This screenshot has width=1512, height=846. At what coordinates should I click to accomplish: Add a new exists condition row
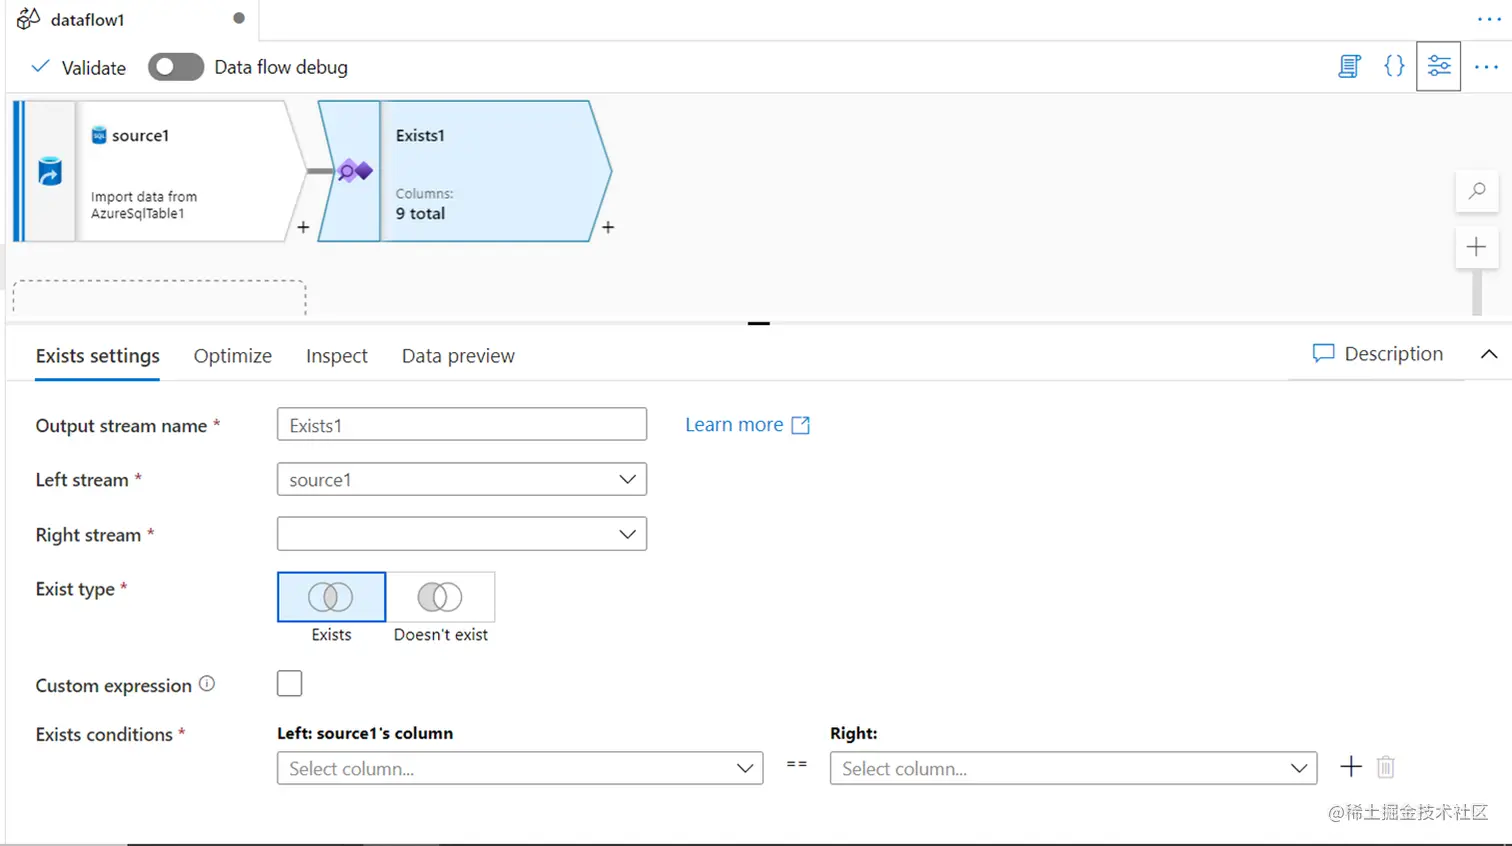tap(1351, 767)
